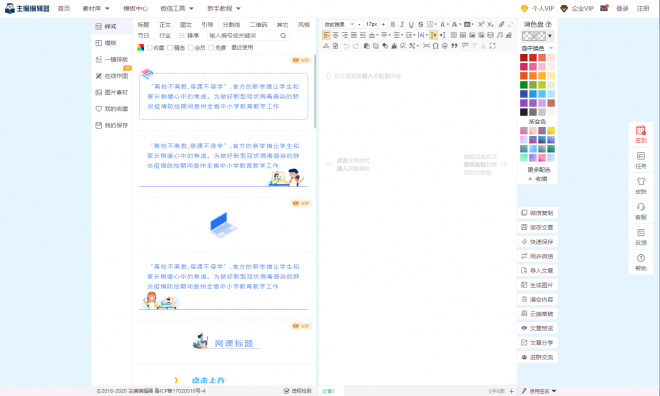Image resolution: width=660 pixels, height=396 pixels.
Task: Click search magnifier in style search box
Action: (283, 36)
